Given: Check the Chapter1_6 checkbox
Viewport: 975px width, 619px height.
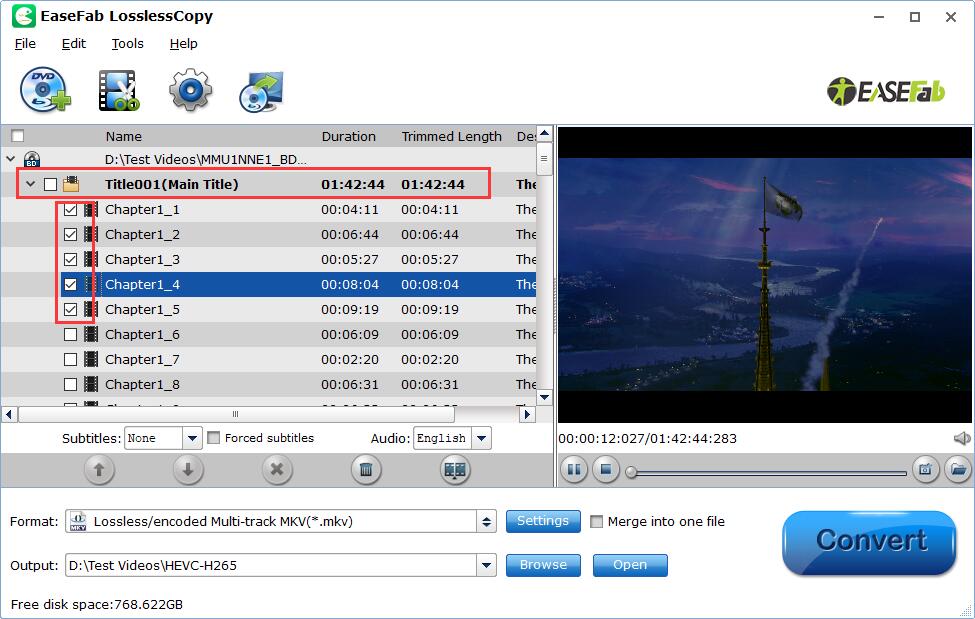Looking at the screenshot, I should [70, 335].
